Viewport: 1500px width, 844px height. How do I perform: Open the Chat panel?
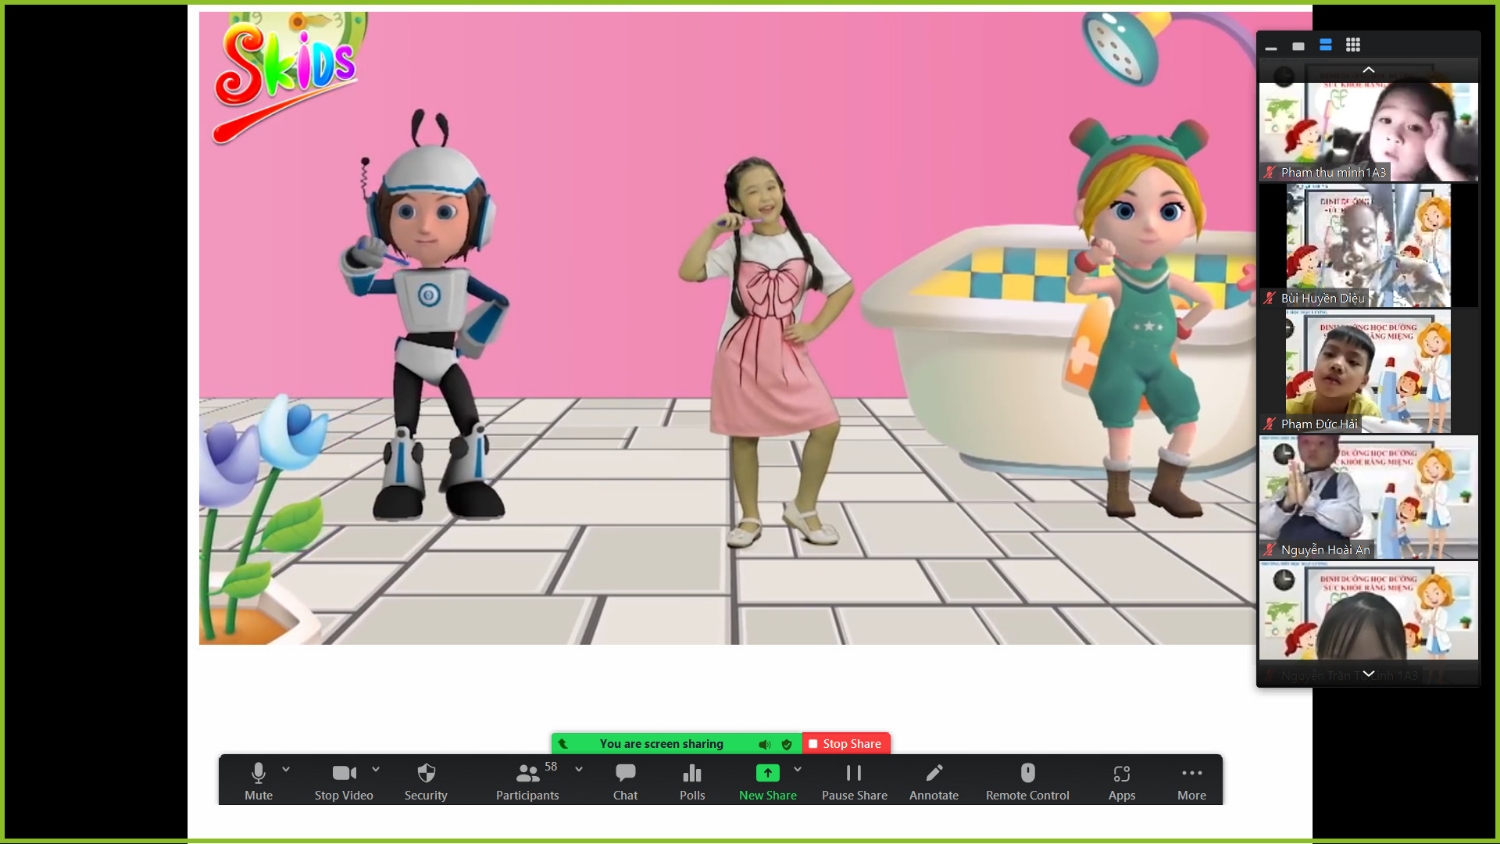click(625, 781)
